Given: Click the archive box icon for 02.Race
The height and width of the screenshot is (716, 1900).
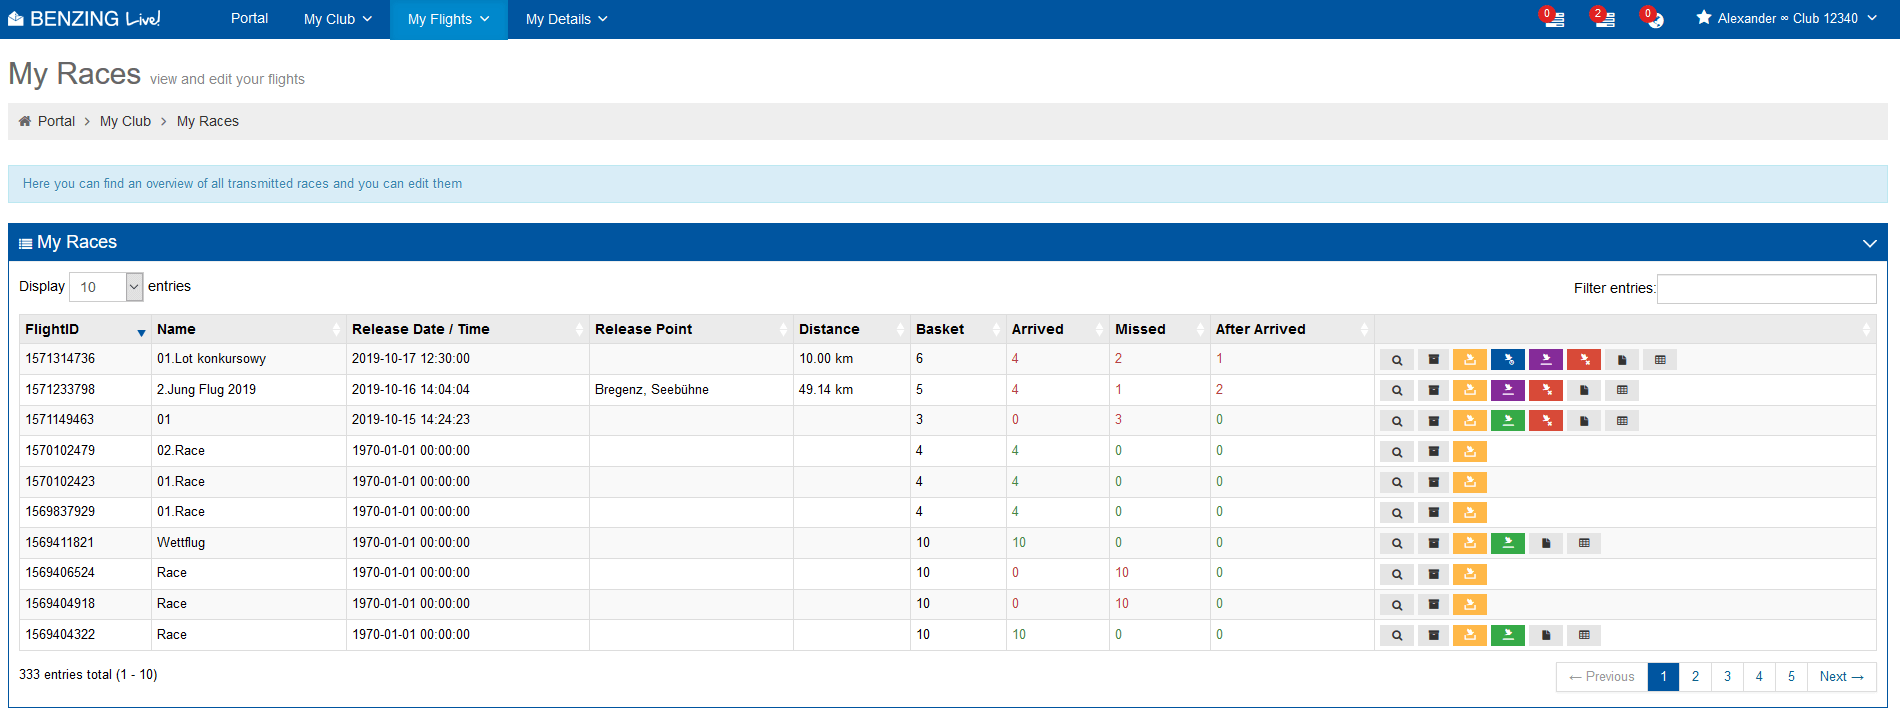Looking at the screenshot, I should click(1433, 452).
